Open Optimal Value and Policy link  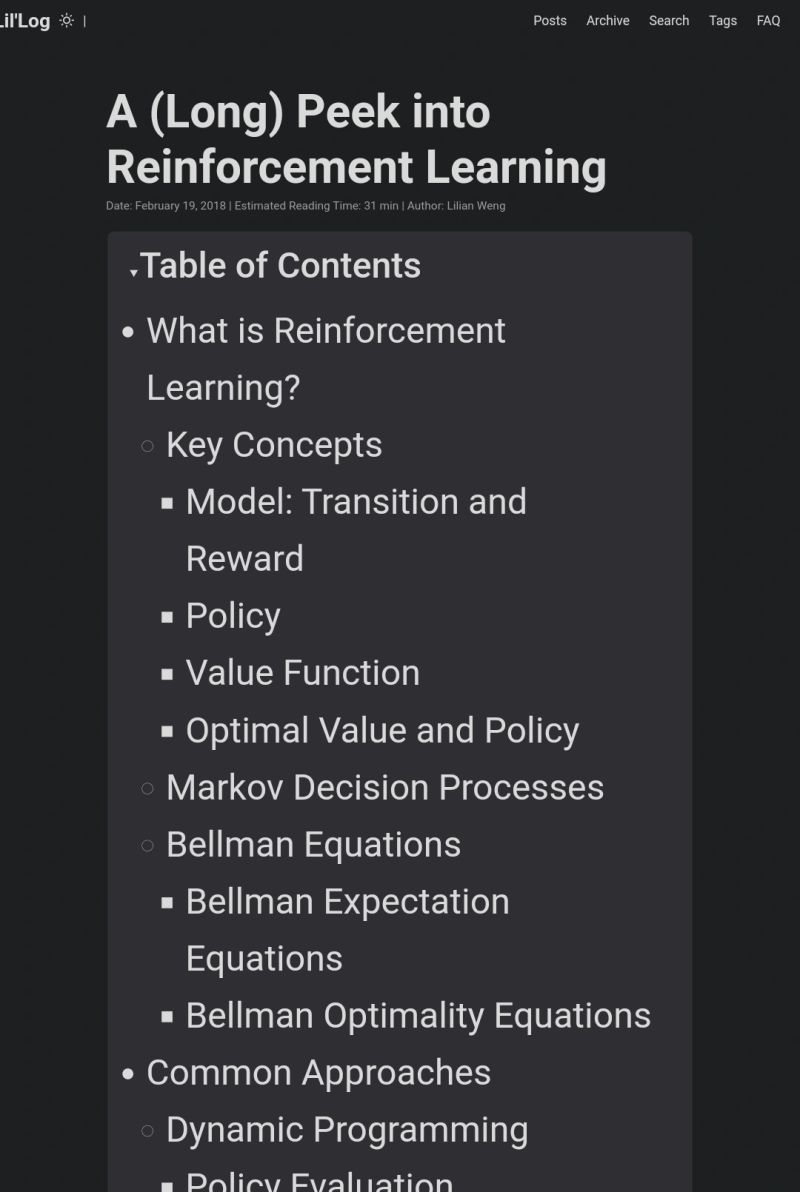pyautogui.click(x=382, y=731)
